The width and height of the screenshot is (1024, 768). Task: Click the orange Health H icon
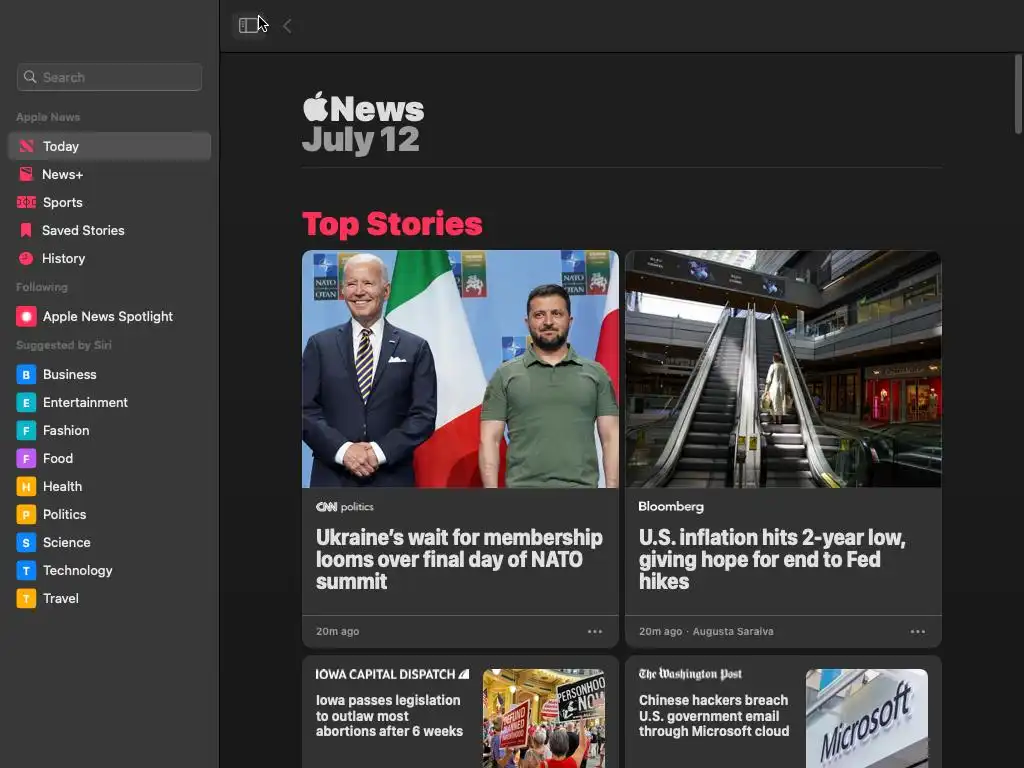pyautogui.click(x=26, y=487)
